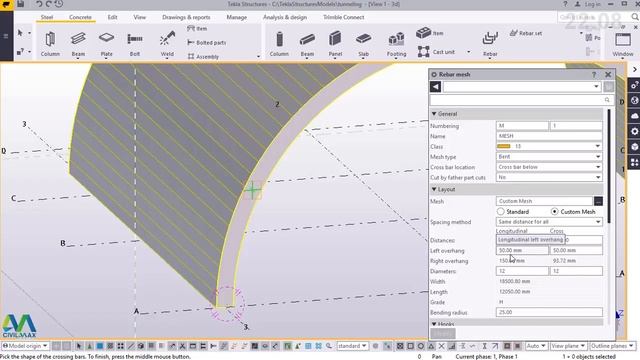640x360 pixels.
Task: Select the steel Plate tool
Action: 107,44
